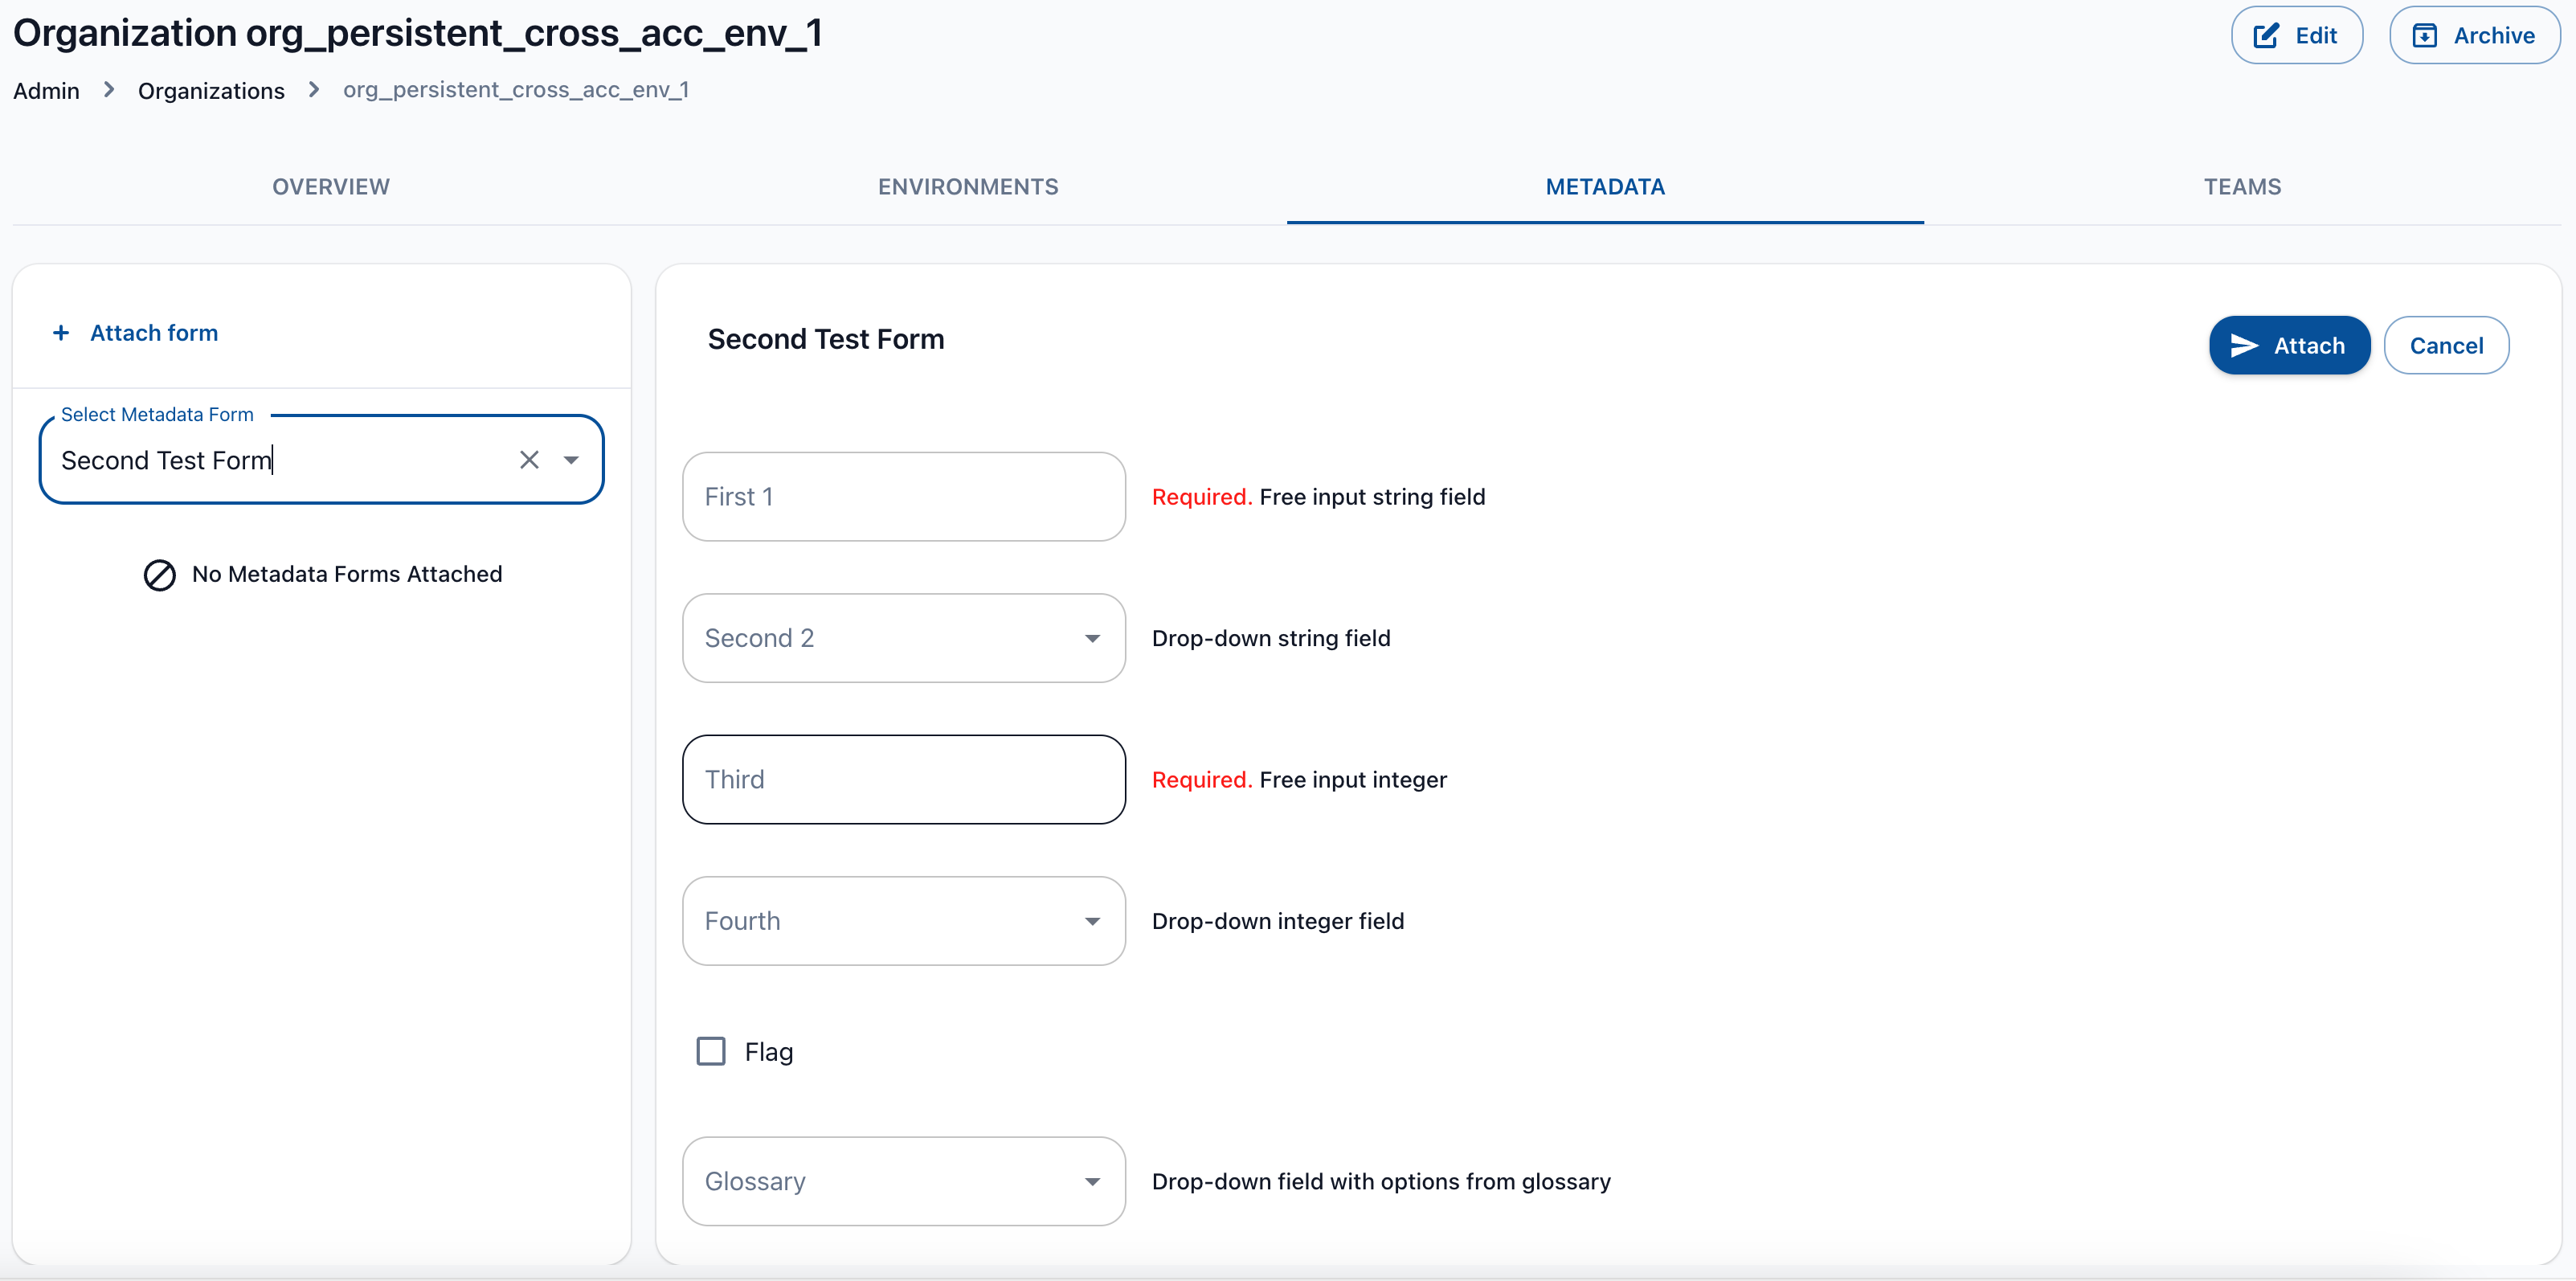Navigate to Admin breadcrumb
This screenshot has height=1281, width=2576.
pos(46,91)
